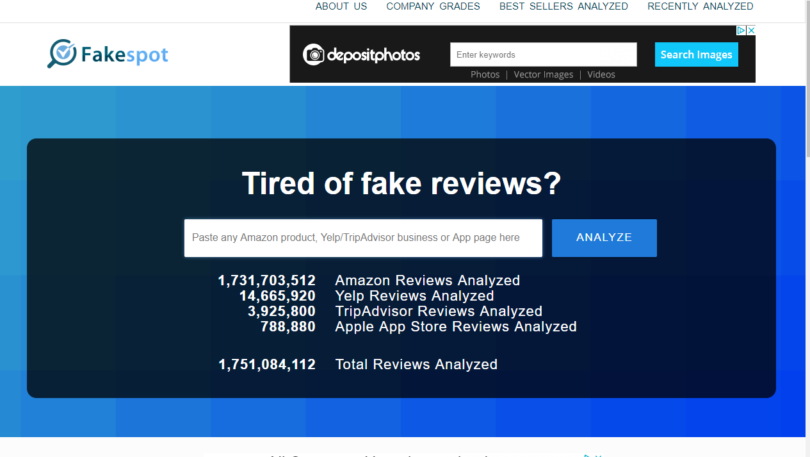
Task: Open the Videos link in the ad
Action: coord(601,75)
